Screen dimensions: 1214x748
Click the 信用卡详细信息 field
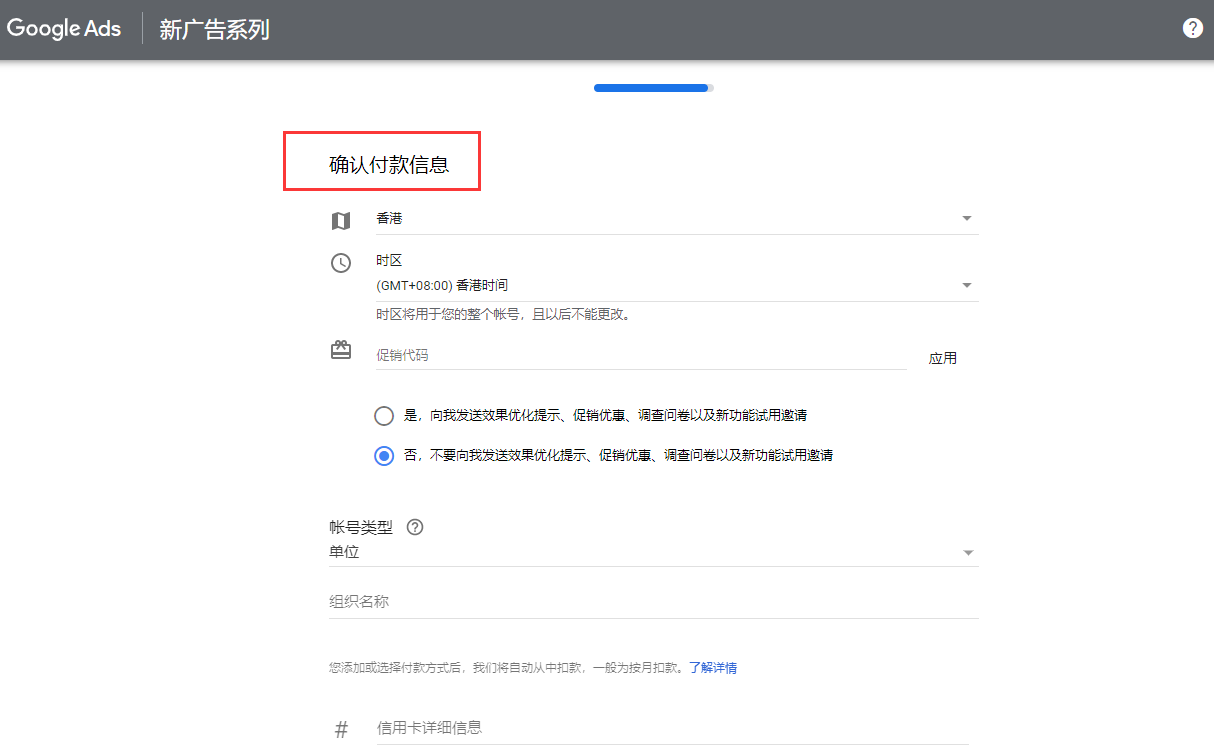coord(670,728)
